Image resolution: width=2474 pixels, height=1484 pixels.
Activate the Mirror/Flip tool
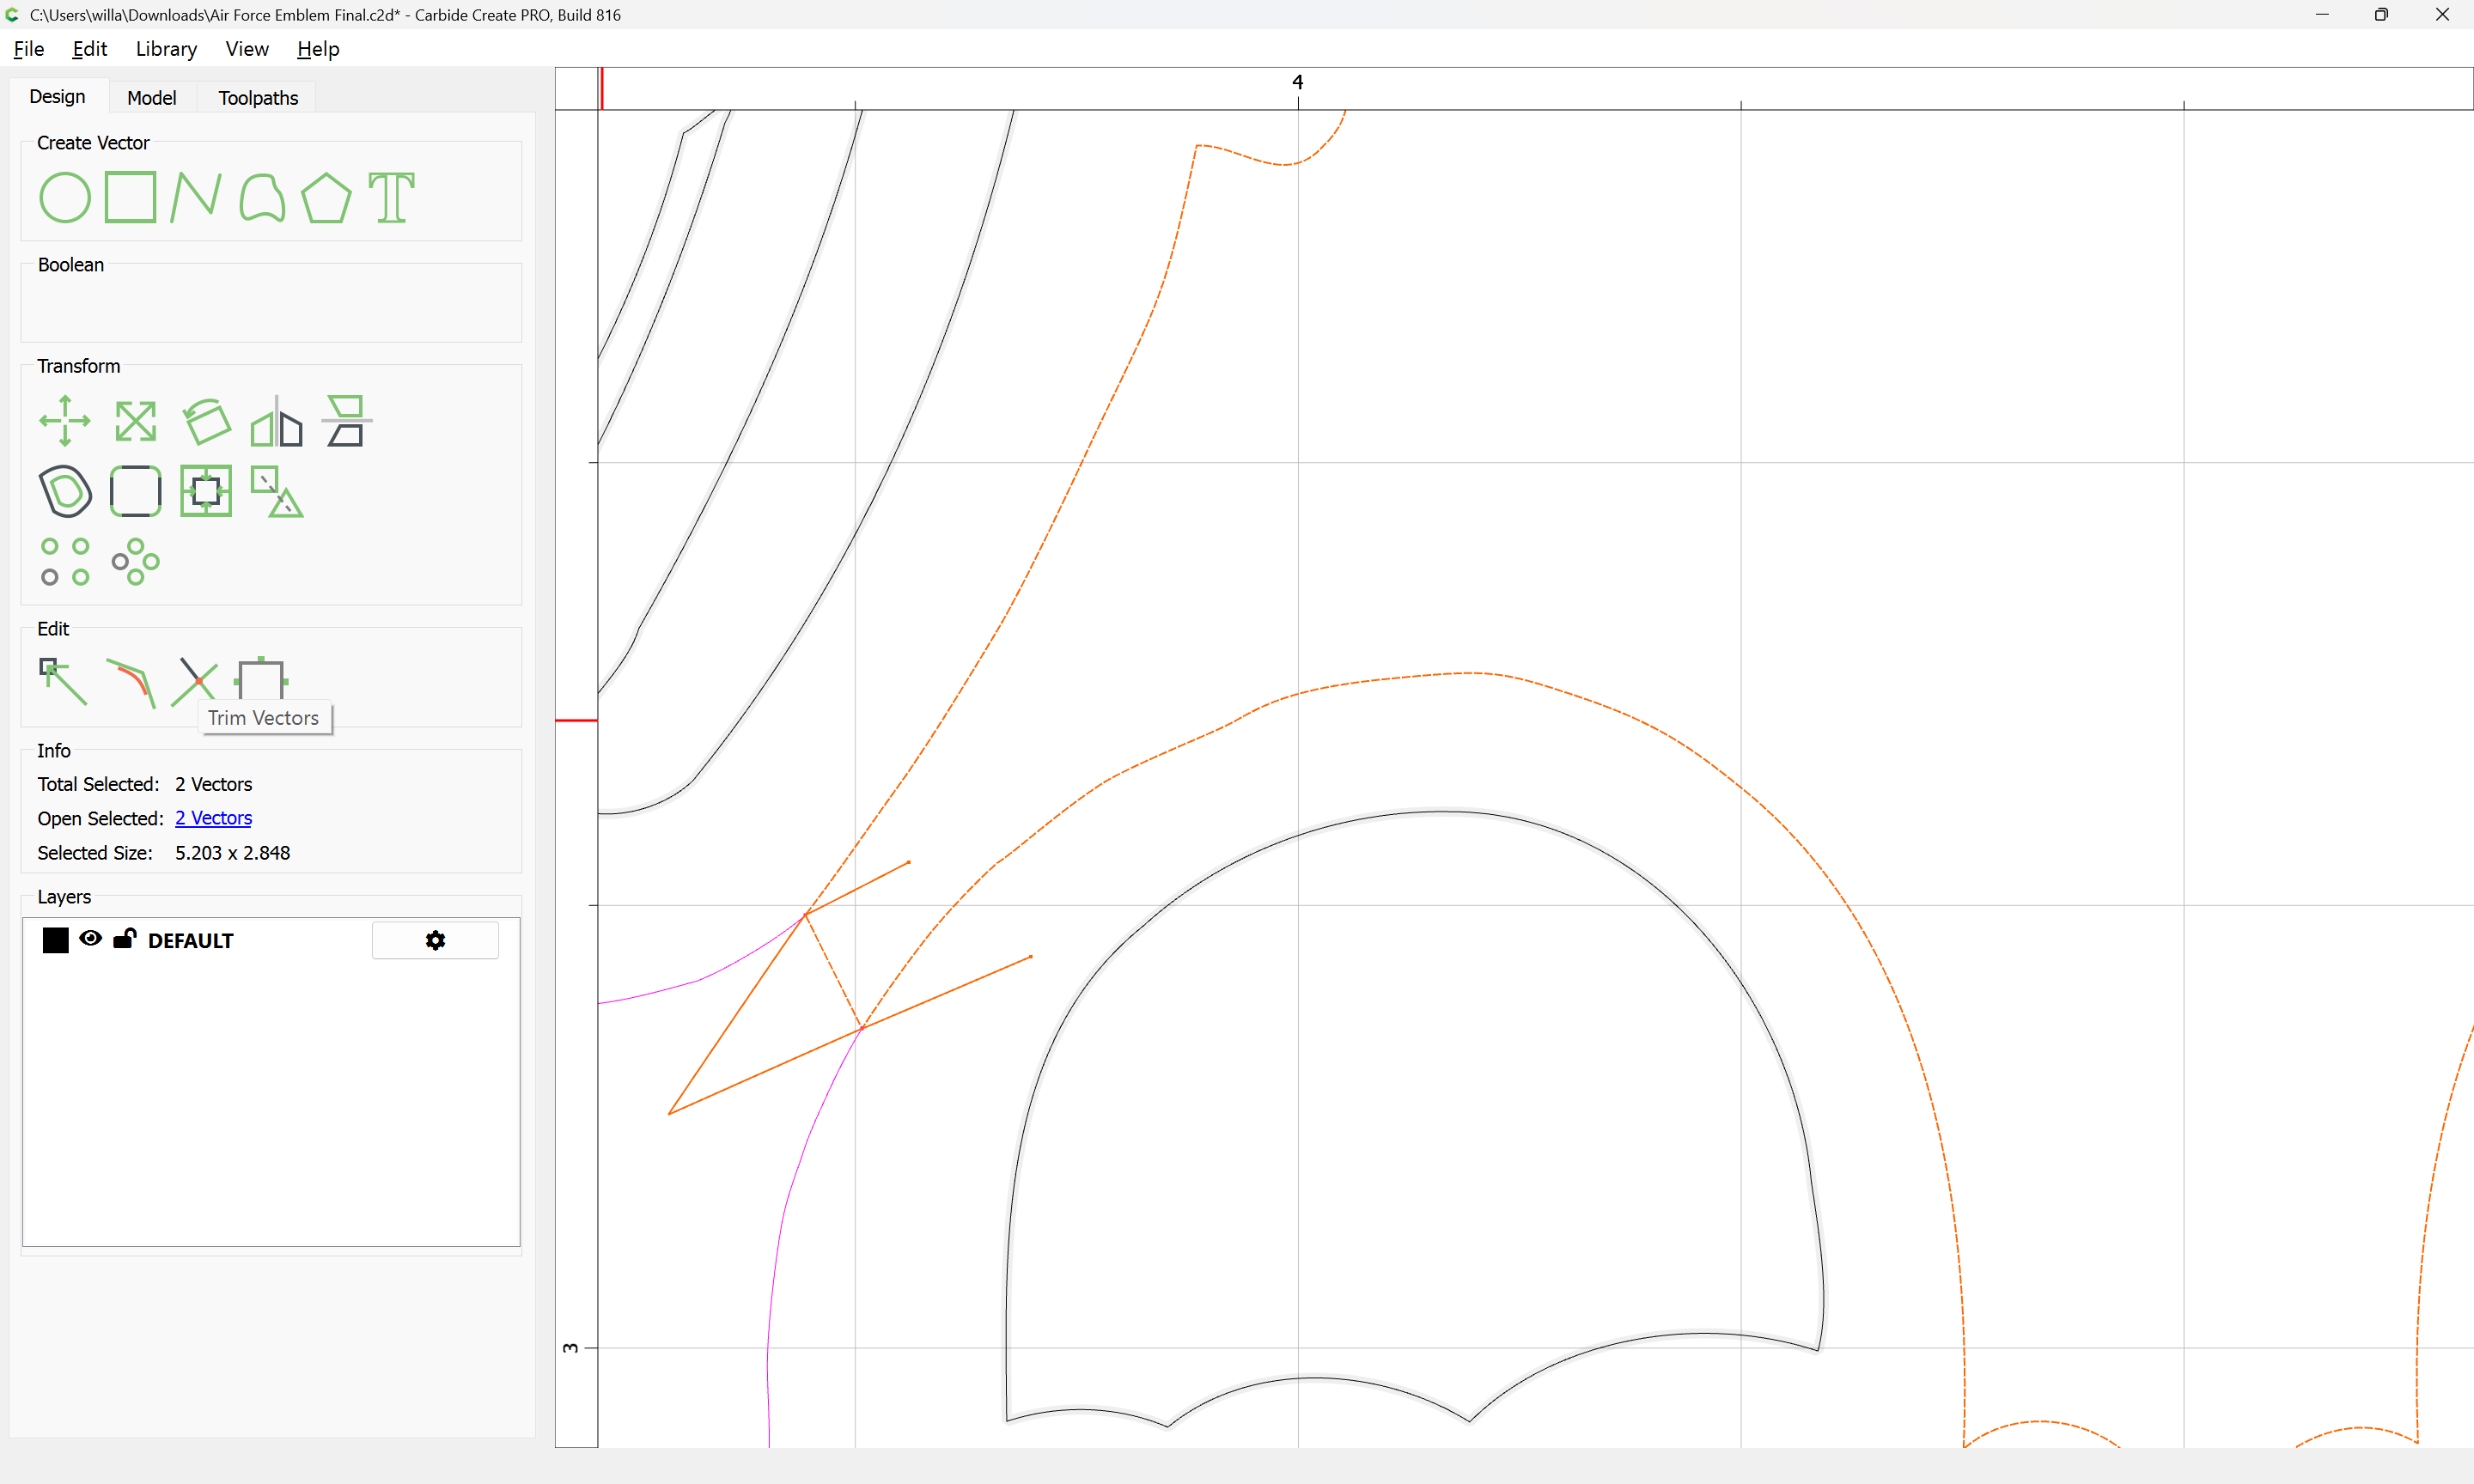point(277,421)
